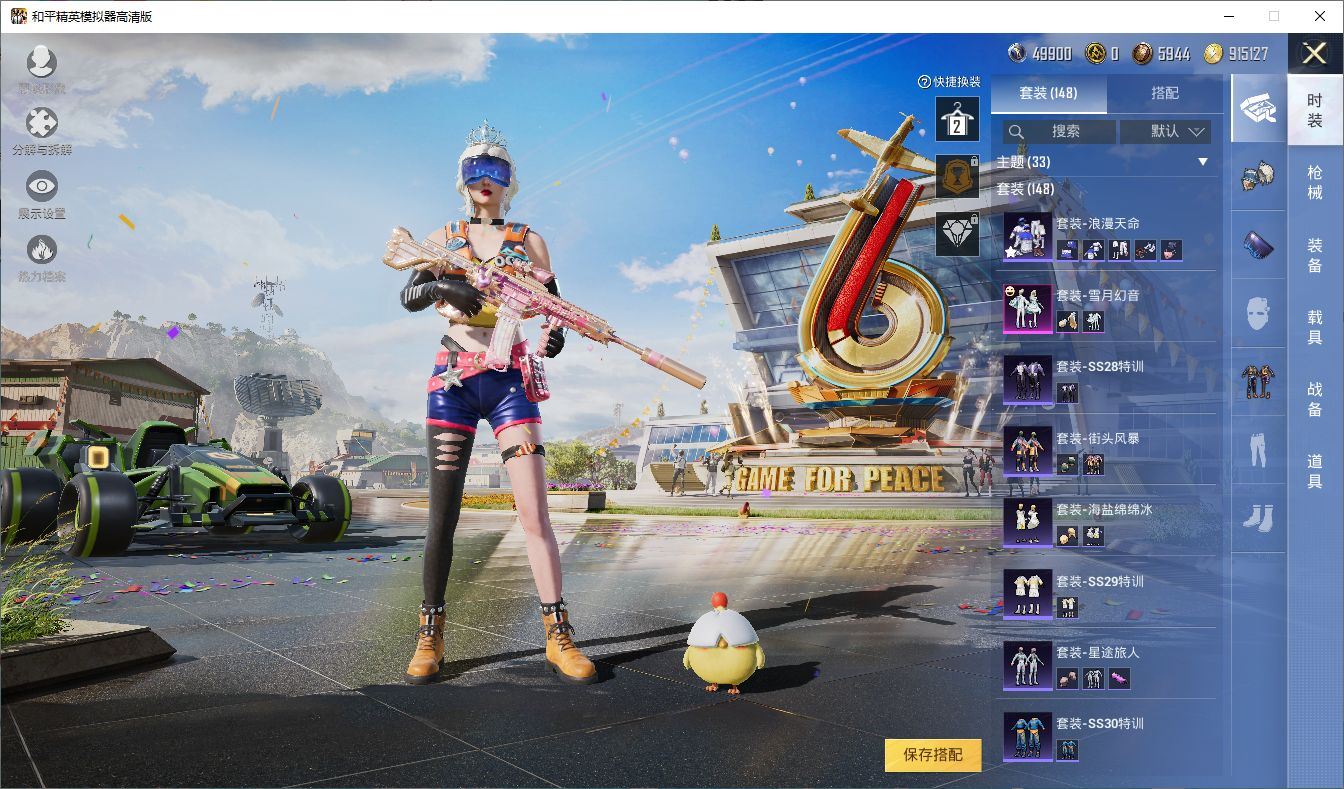Click the 分解与拆解 puzzle icon
1344x789 pixels.
click(41, 124)
